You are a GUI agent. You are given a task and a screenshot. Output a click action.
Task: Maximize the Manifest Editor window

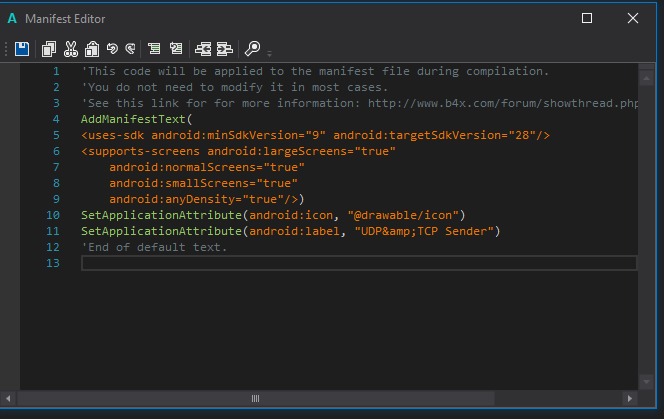pyautogui.click(x=587, y=18)
